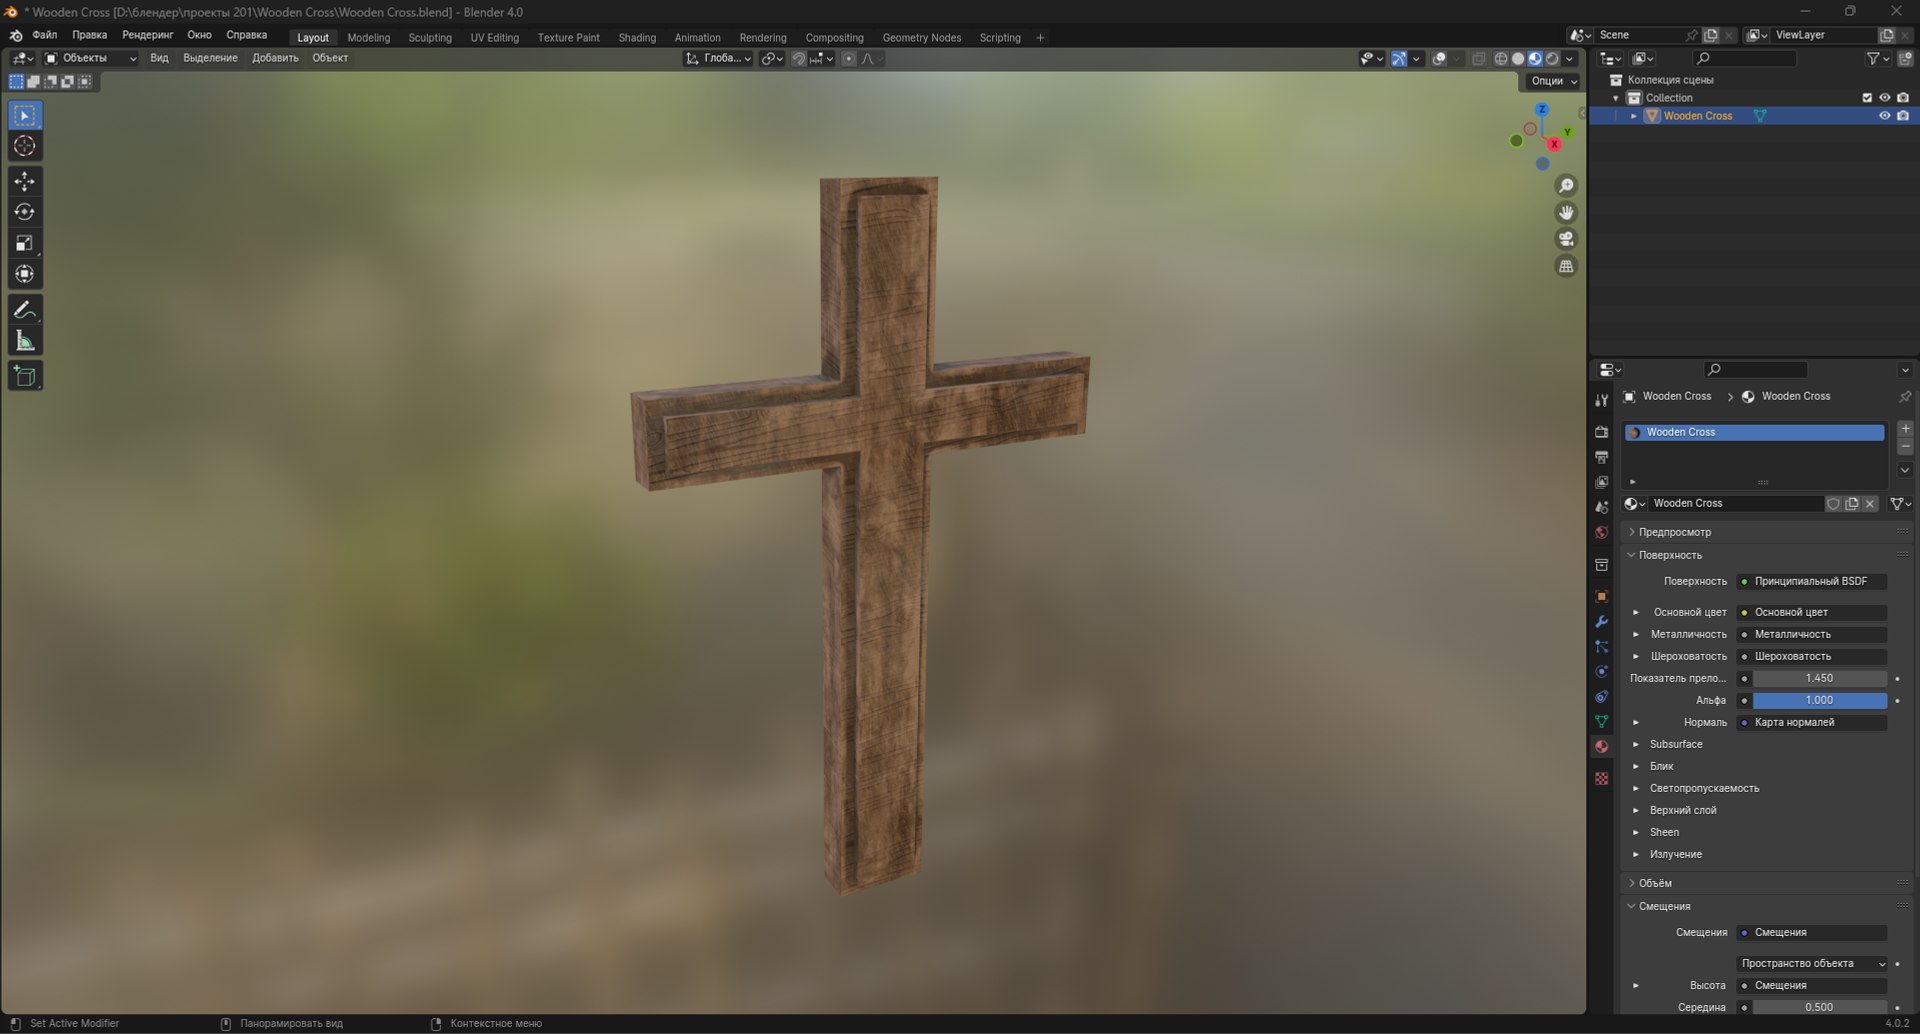Toggle viewport gizmos display
The width and height of the screenshot is (1920, 1034).
[1399, 59]
